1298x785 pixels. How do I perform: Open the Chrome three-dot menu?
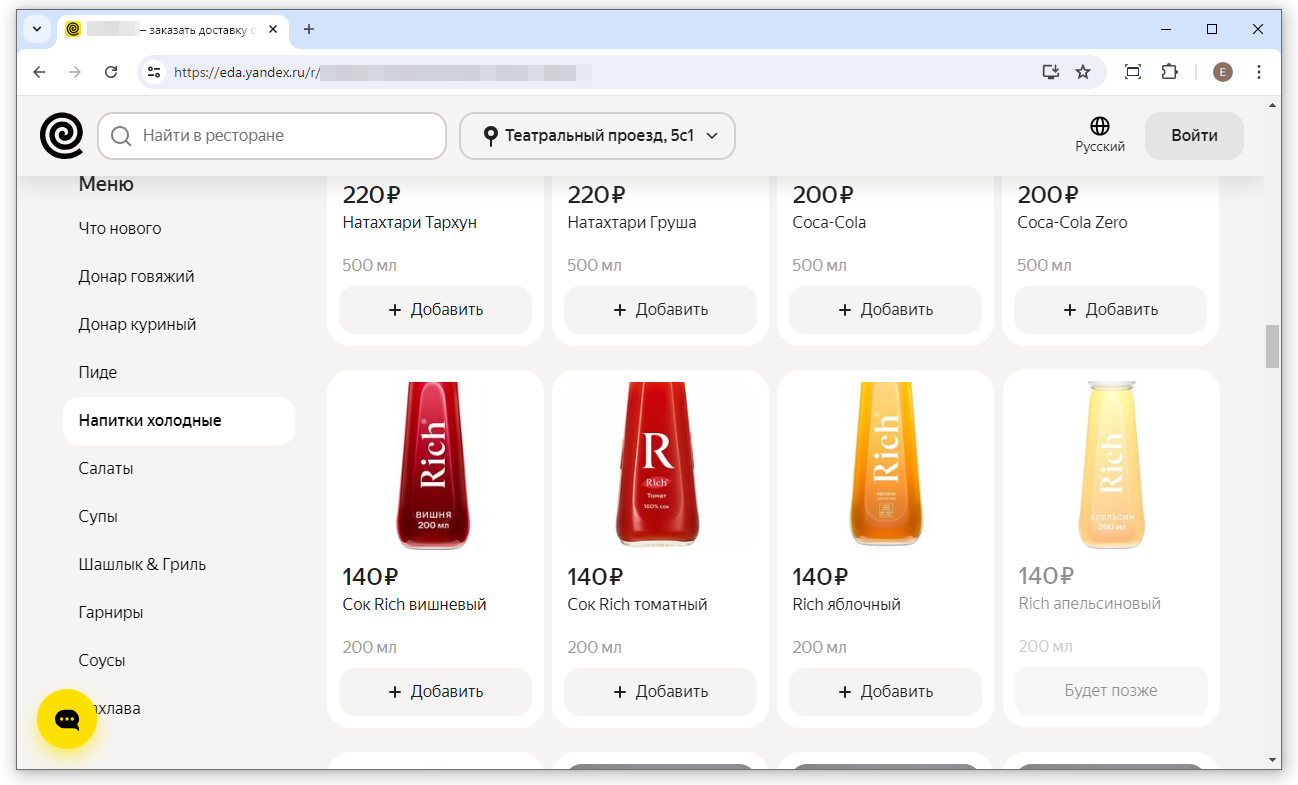[1259, 72]
